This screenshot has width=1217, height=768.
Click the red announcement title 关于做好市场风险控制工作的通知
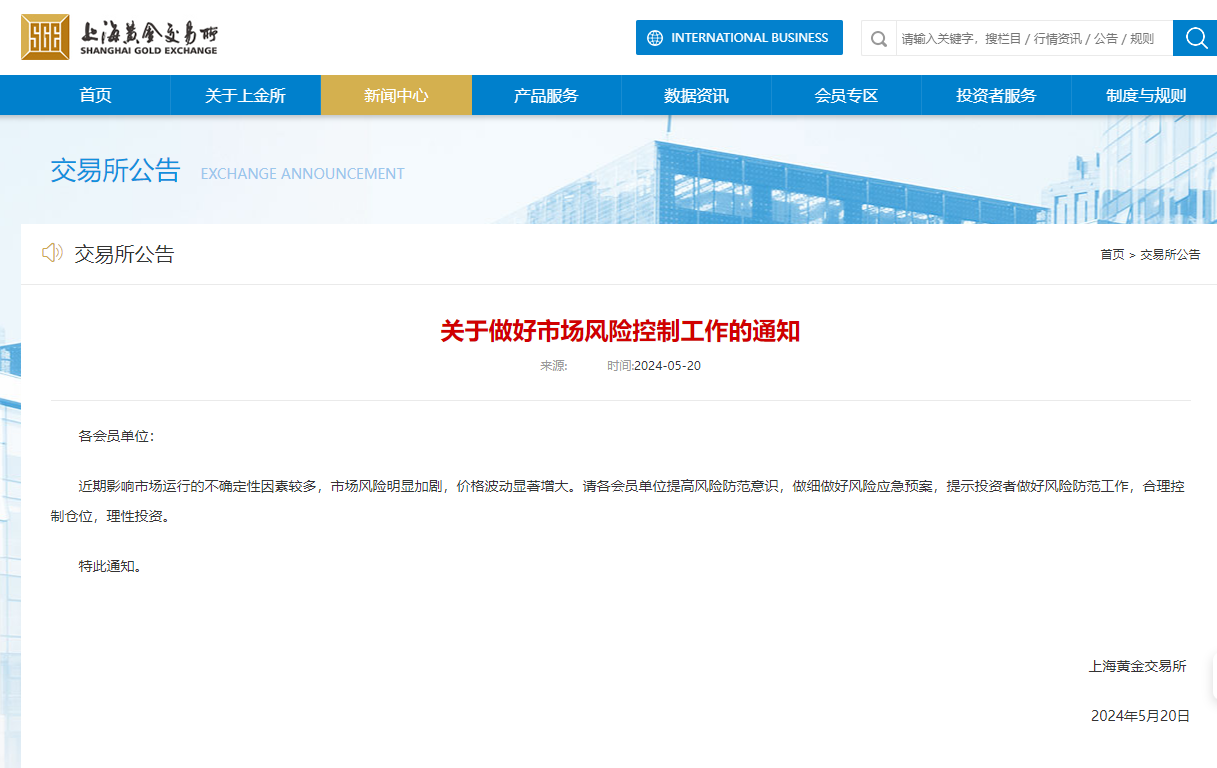click(620, 331)
